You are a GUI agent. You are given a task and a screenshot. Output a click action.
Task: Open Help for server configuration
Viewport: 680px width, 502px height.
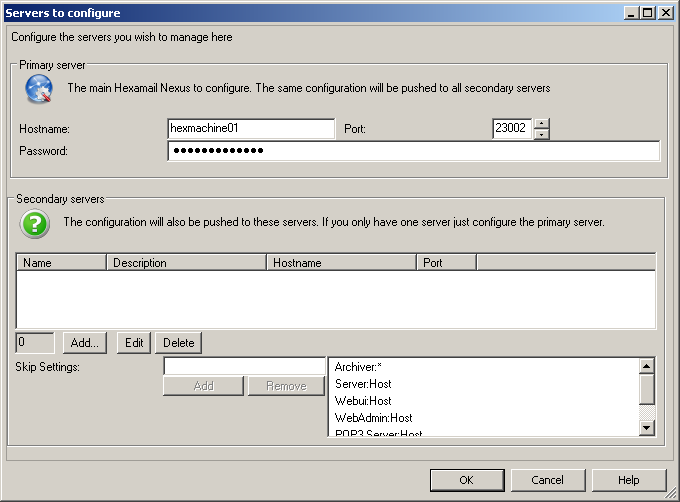tap(629, 480)
